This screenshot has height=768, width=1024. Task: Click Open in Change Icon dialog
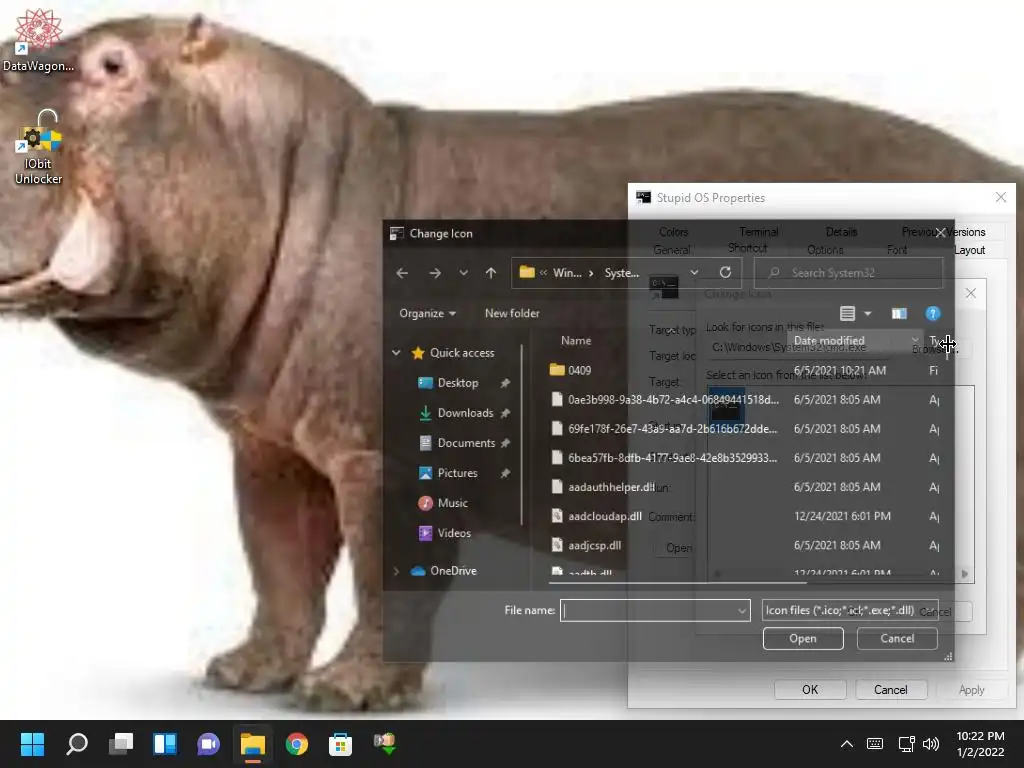pos(803,639)
